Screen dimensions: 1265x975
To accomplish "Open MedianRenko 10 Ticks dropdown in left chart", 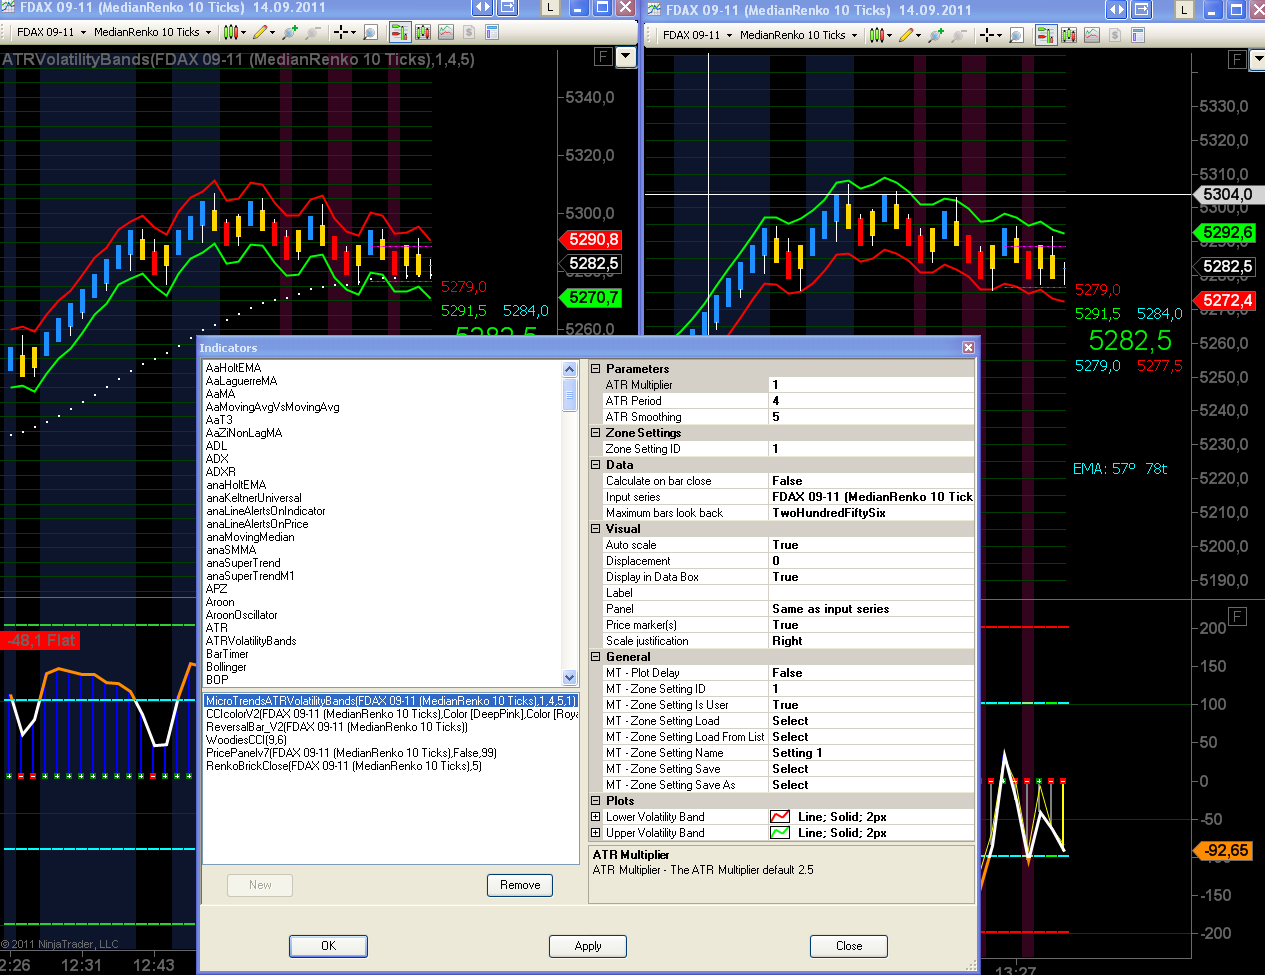I will (152, 32).
